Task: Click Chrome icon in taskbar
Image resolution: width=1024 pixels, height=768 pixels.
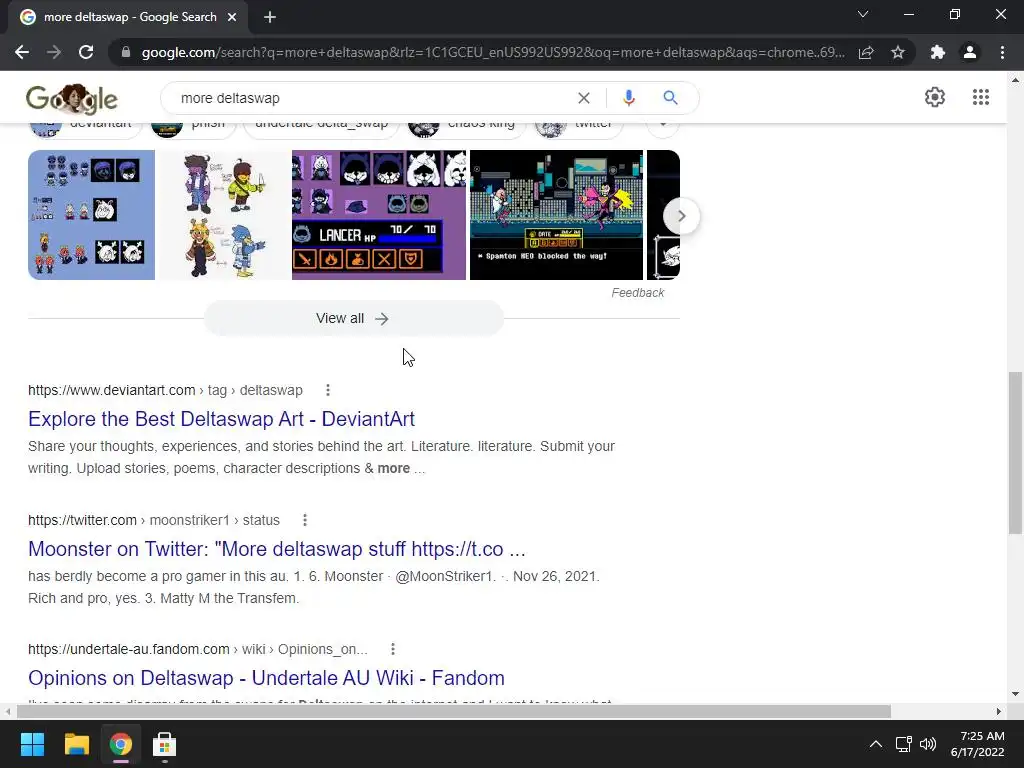Action: pos(121,744)
